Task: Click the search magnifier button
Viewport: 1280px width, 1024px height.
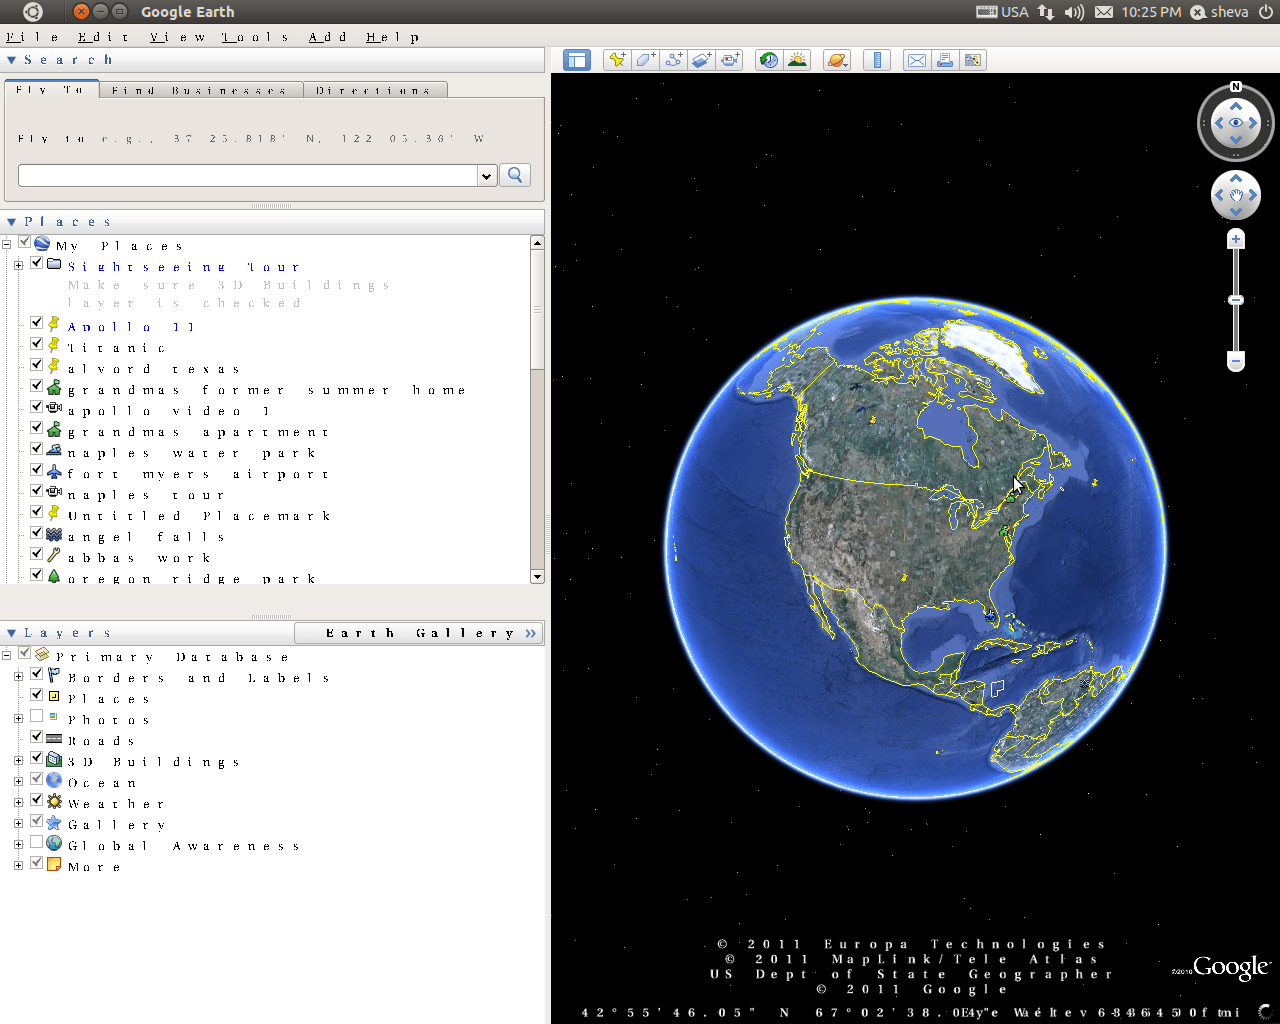Action: [515, 175]
